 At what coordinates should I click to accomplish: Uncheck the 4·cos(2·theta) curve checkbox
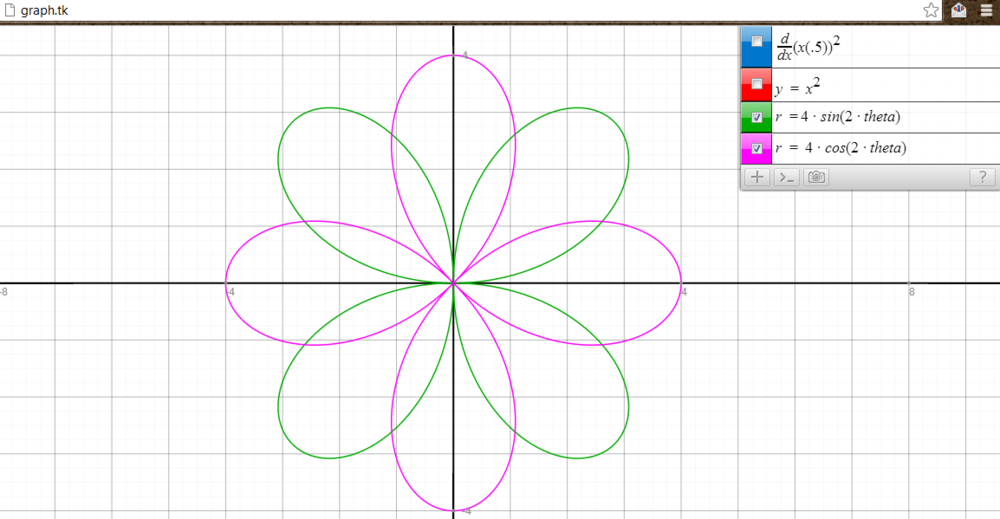point(757,148)
